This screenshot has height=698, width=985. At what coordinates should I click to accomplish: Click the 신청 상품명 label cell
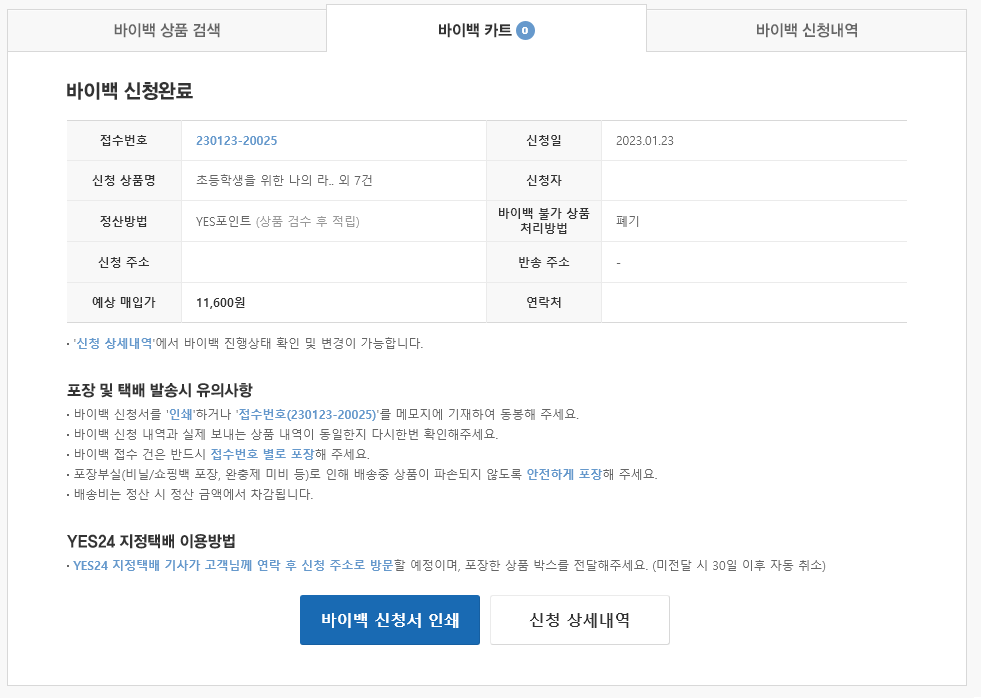[x=124, y=180]
